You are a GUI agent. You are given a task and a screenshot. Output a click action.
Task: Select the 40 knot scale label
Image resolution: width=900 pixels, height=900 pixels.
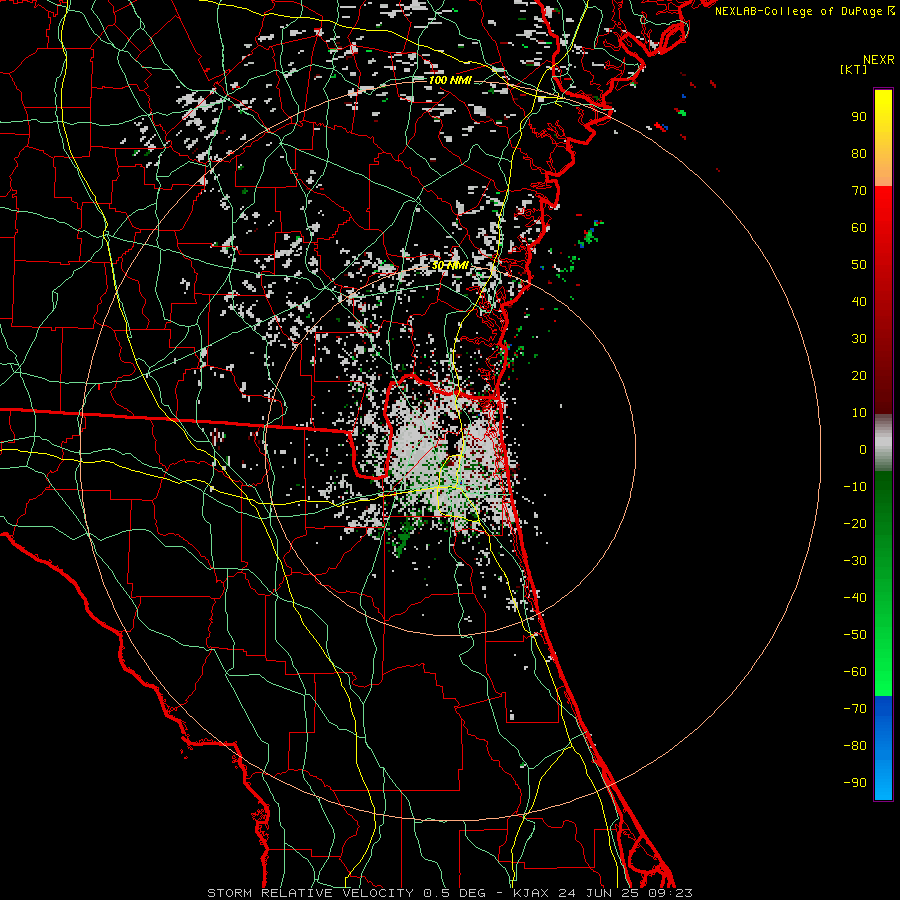(859, 301)
